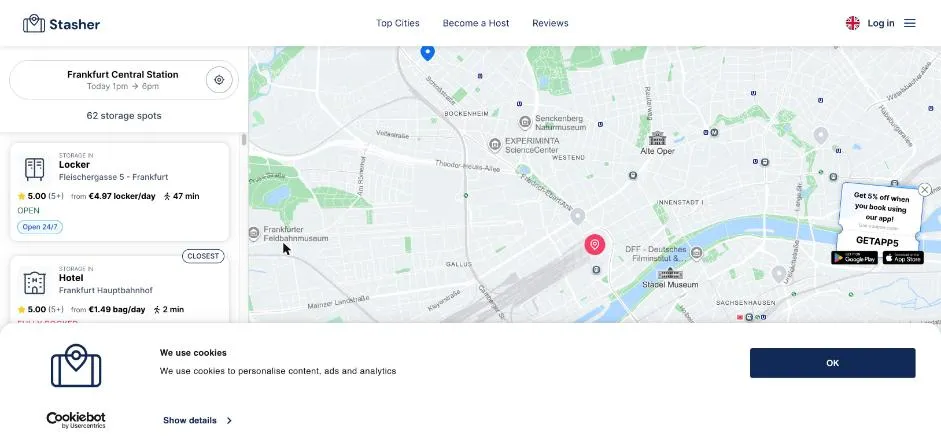Screen dimensions: 941x443
Task: Open Become a Host page
Action: [476, 23]
